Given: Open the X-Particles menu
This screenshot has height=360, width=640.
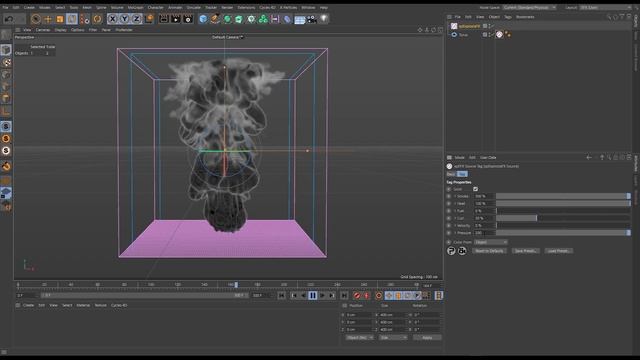Looking at the screenshot, I should [289, 7].
